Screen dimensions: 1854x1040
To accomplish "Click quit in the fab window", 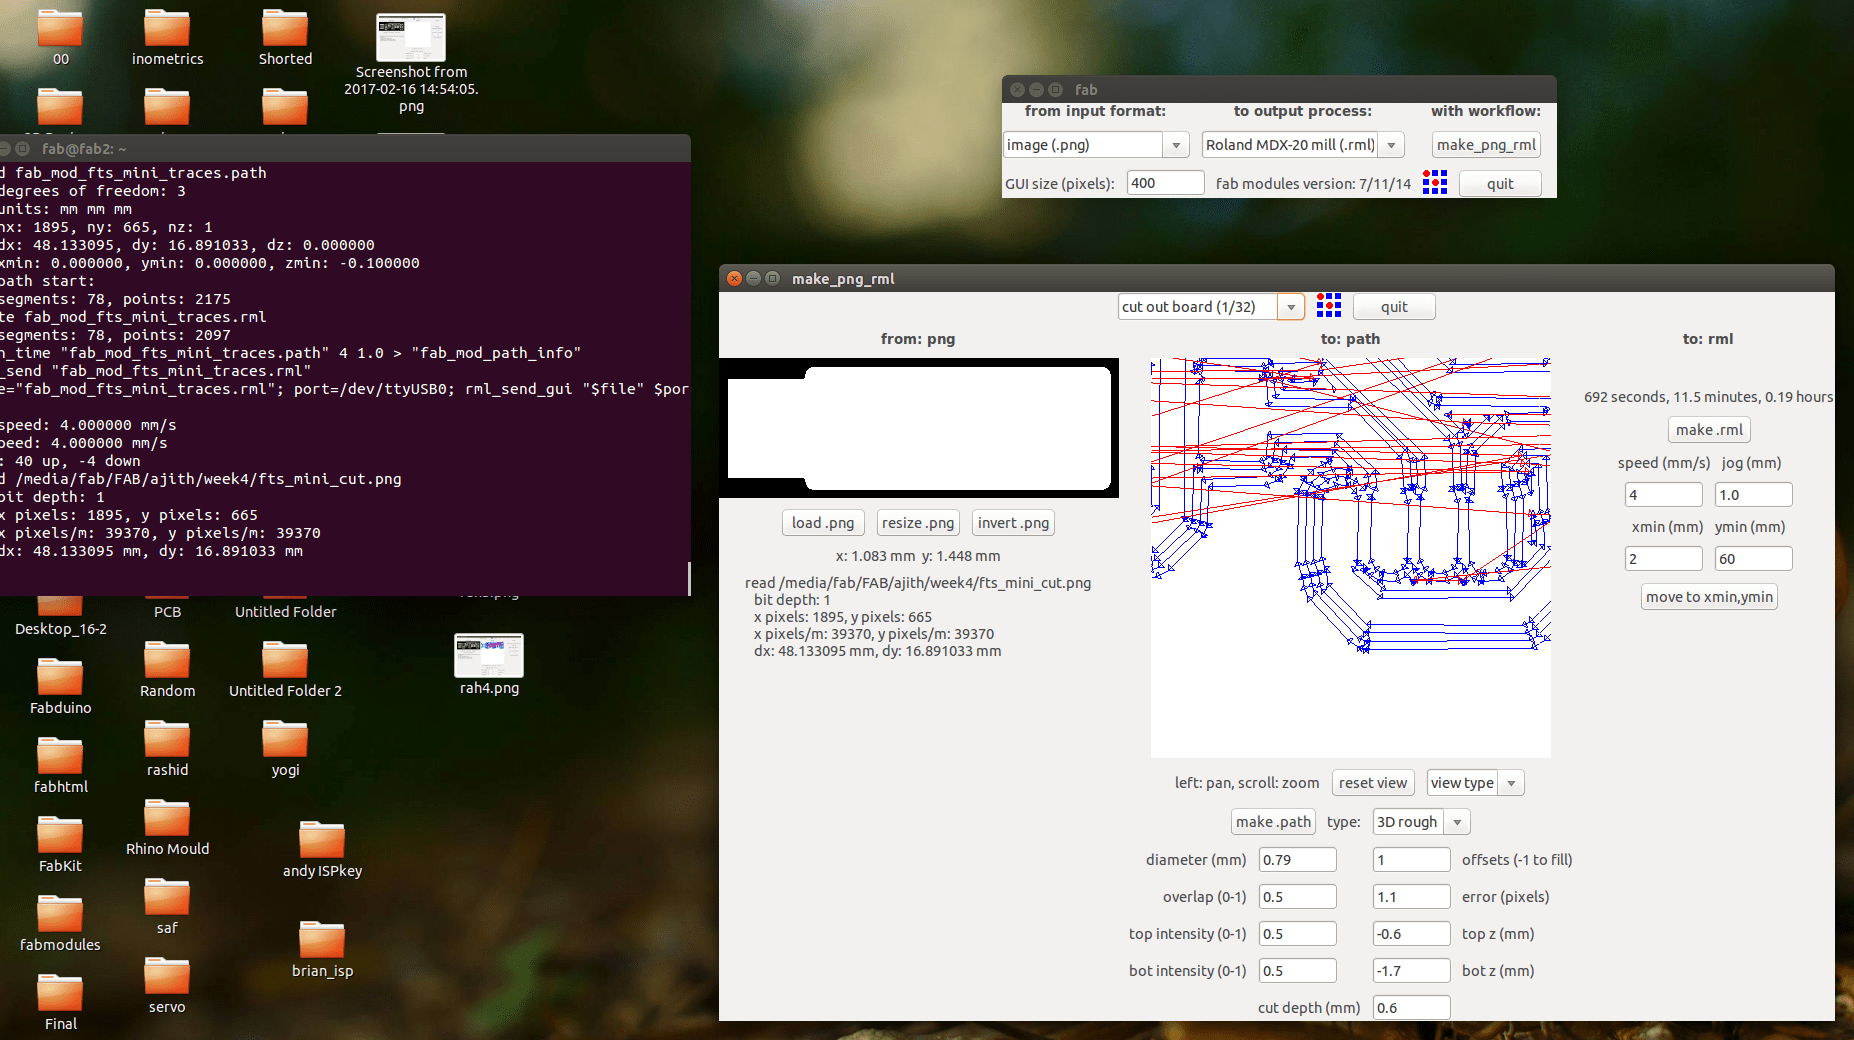I will click(x=1500, y=184).
